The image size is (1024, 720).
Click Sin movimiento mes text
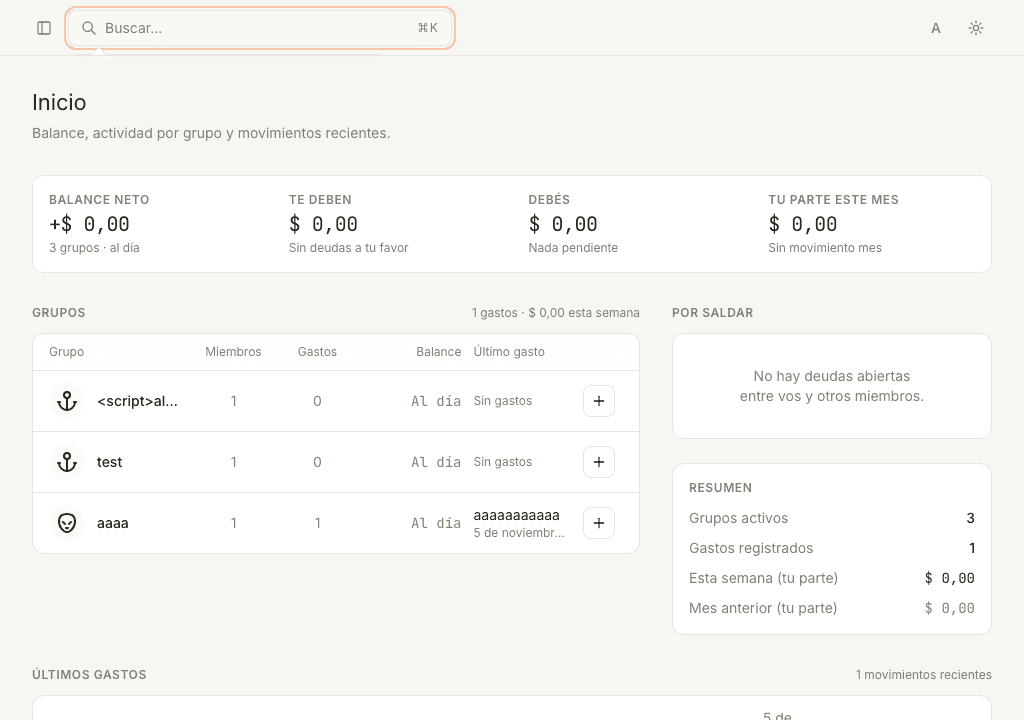(x=825, y=248)
